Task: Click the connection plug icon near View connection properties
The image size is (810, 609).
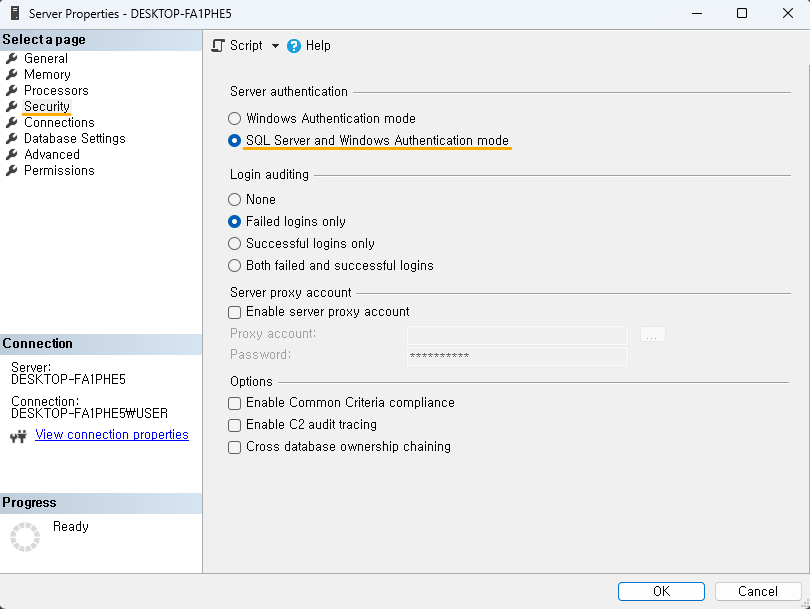Action: [x=18, y=436]
